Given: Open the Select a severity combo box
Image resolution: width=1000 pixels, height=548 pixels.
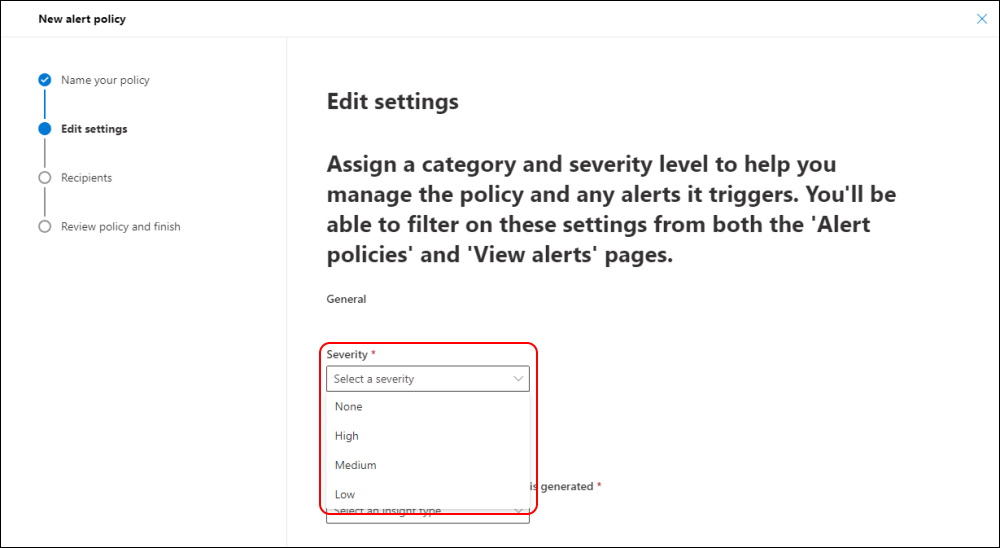Looking at the screenshot, I should pos(427,379).
